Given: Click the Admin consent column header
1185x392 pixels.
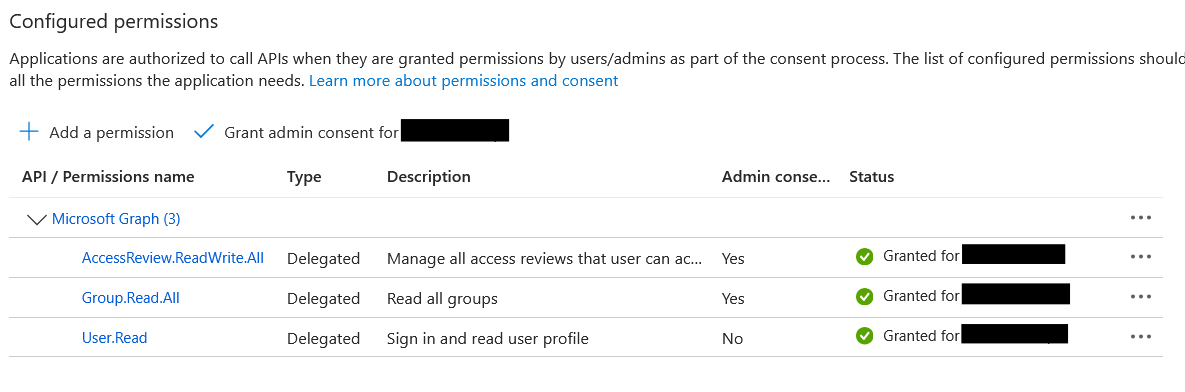Looking at the screenshot, I should pos(776,177).
